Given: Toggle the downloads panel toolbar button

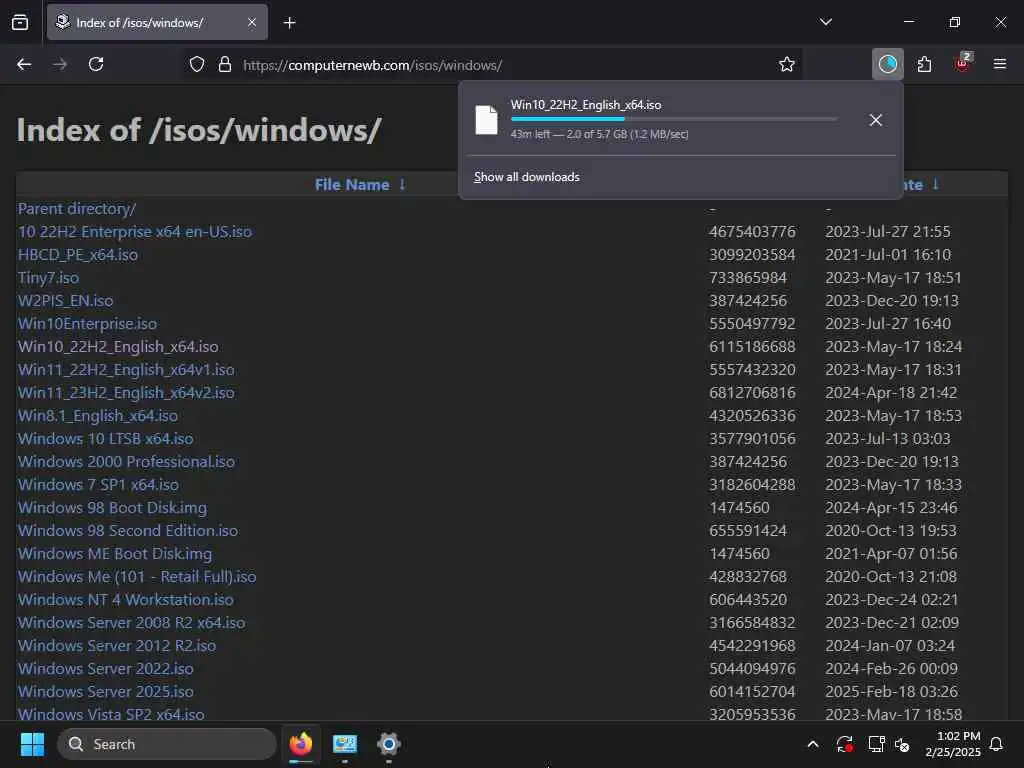Looking at the screenshot, I should 888,64.
